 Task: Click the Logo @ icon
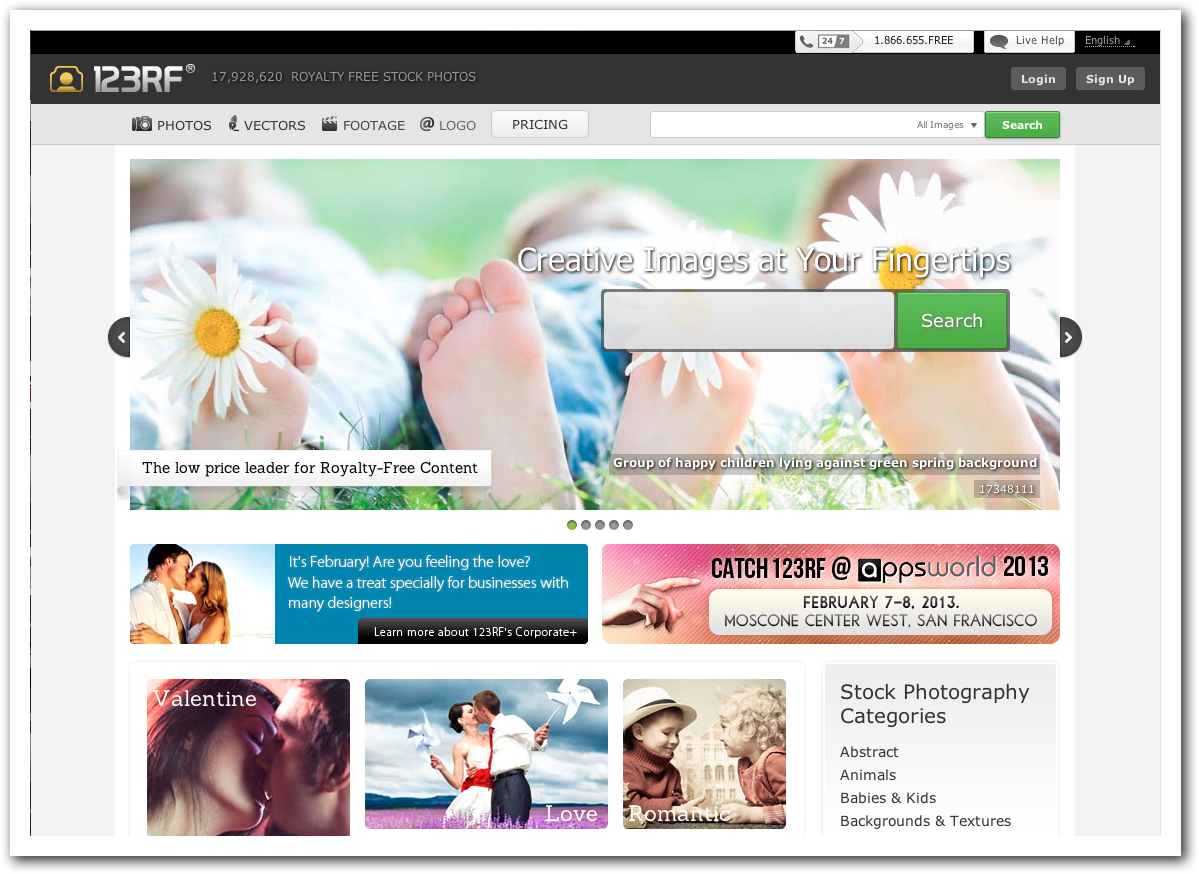coord(427,124)
